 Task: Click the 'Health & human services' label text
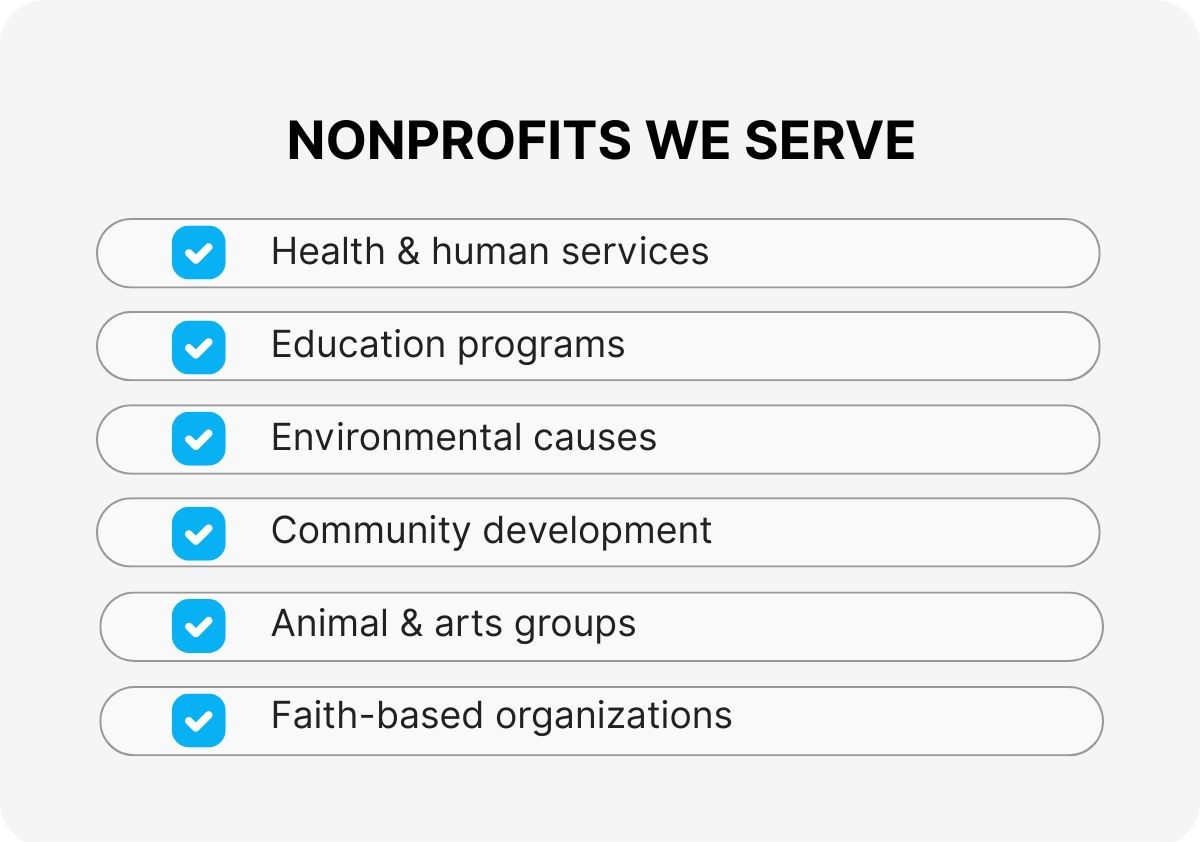pos(489,251)
